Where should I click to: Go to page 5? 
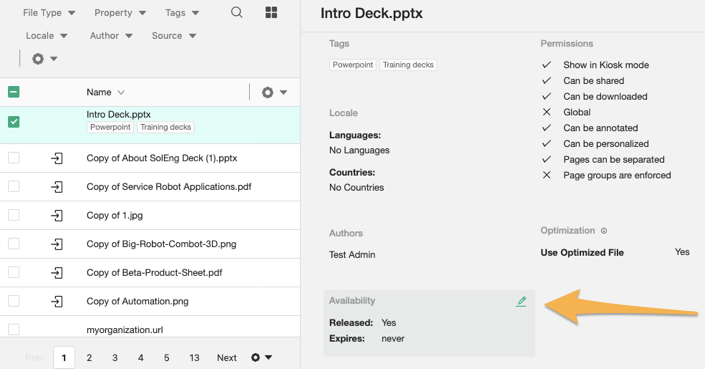pyautogui.click(x=166, y=358)
